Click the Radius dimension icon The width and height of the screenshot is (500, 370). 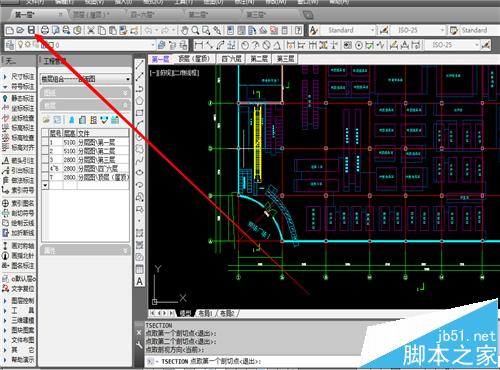(245, 45)
